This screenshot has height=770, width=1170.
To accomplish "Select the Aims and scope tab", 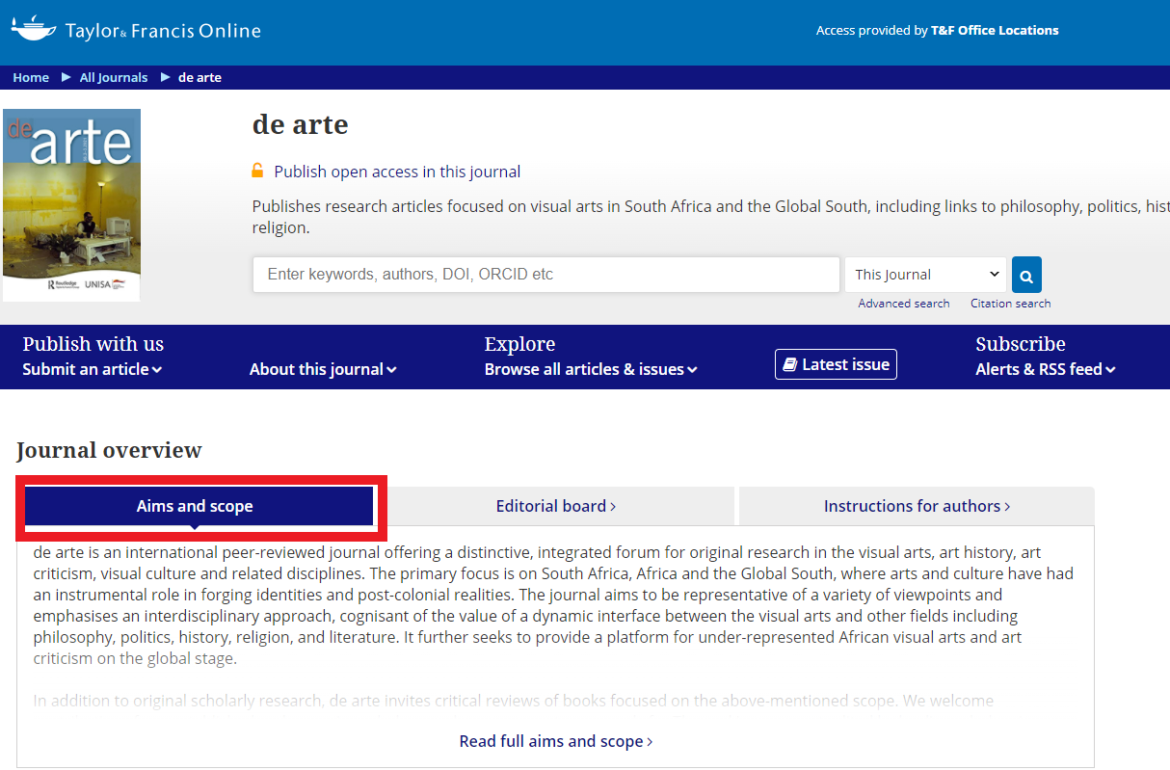I will (199, 506).
